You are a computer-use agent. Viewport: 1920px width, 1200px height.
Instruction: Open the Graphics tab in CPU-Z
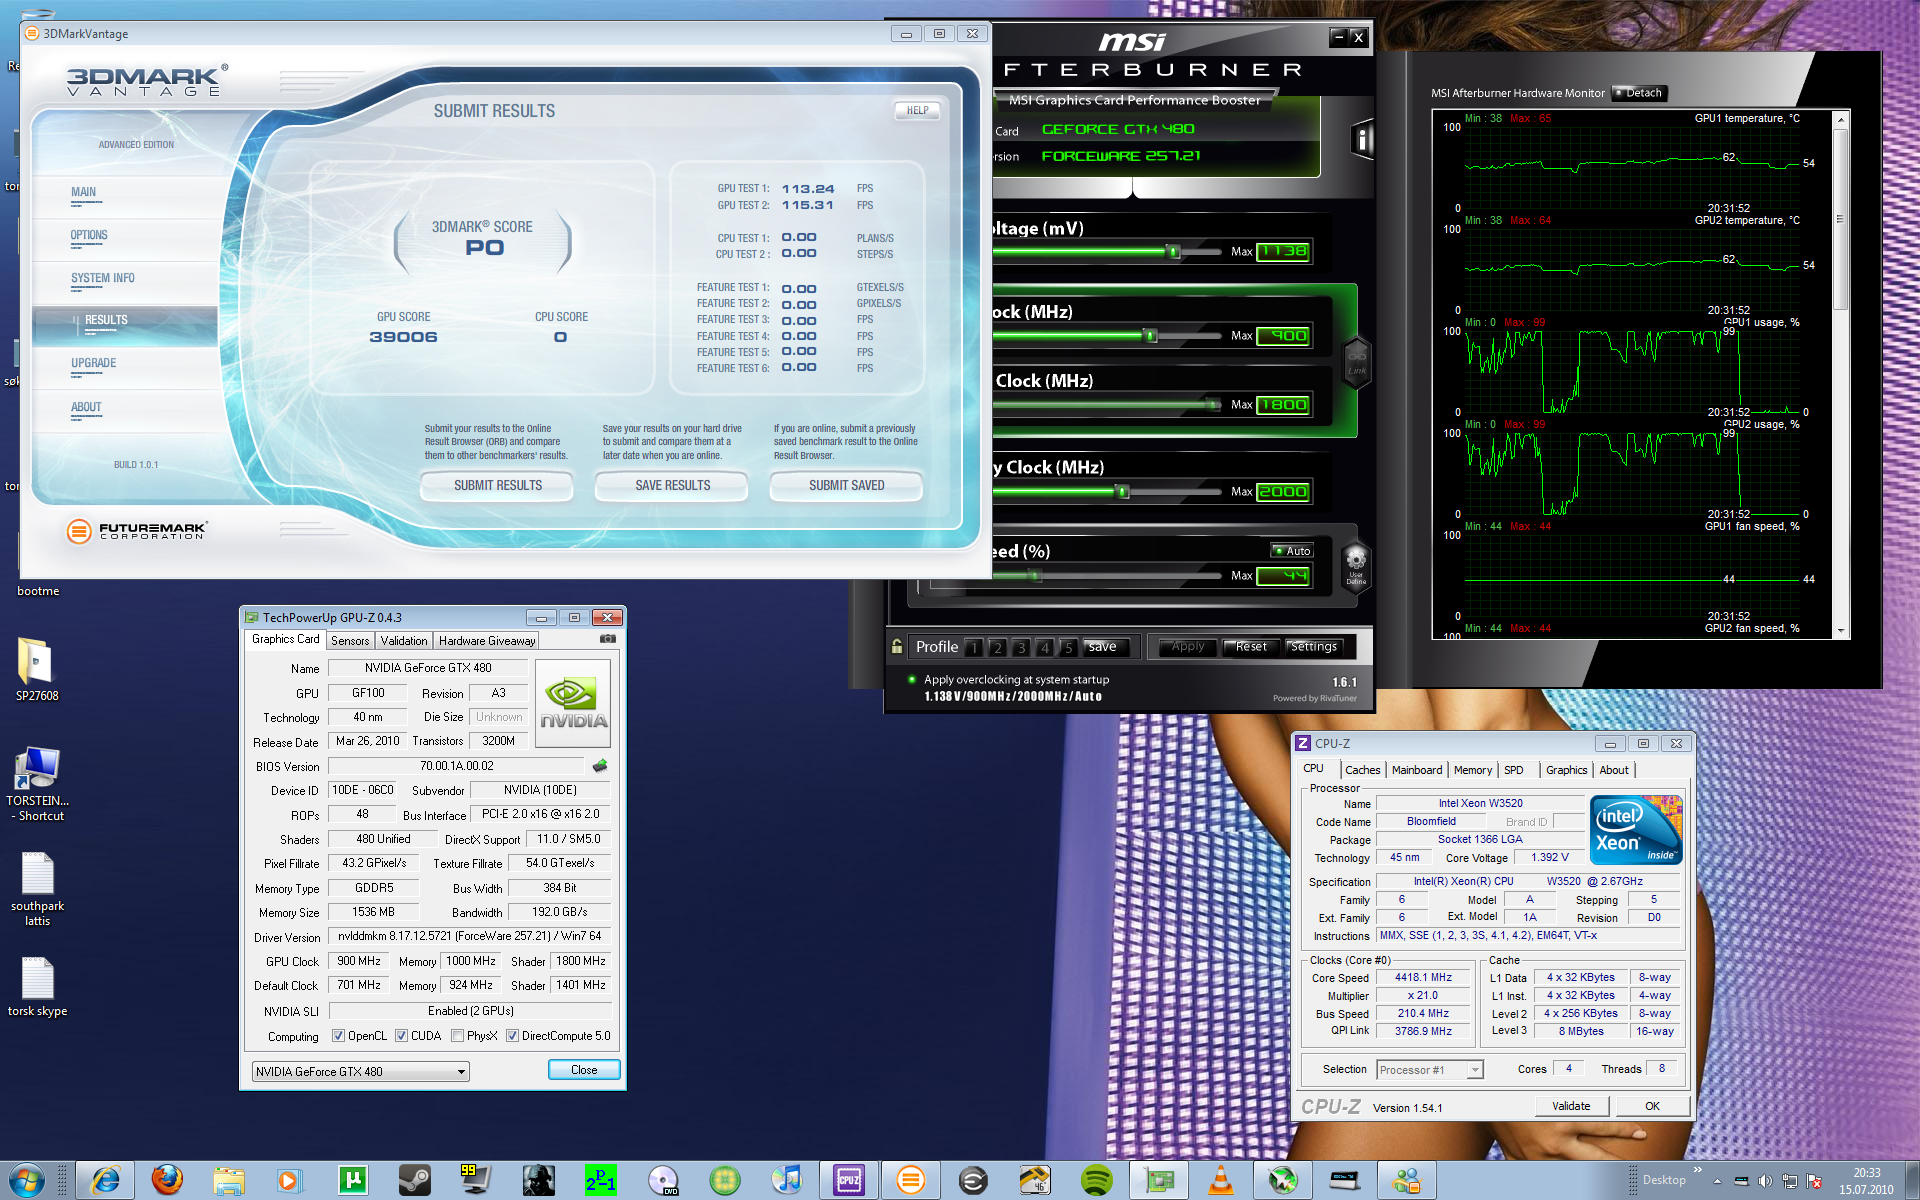[x=1566, y=770]
